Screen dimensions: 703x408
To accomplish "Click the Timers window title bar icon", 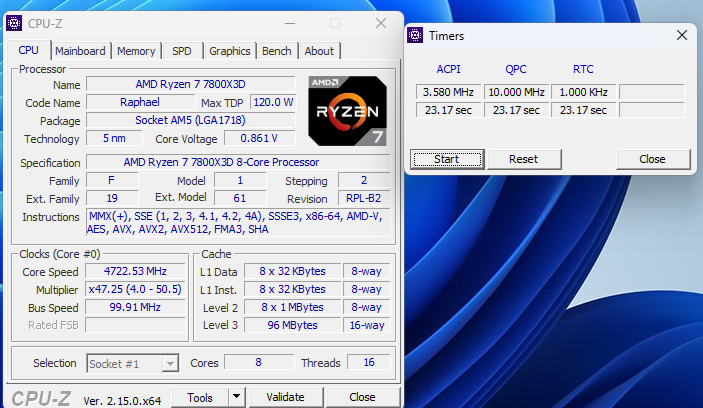I will coord(415,35).
